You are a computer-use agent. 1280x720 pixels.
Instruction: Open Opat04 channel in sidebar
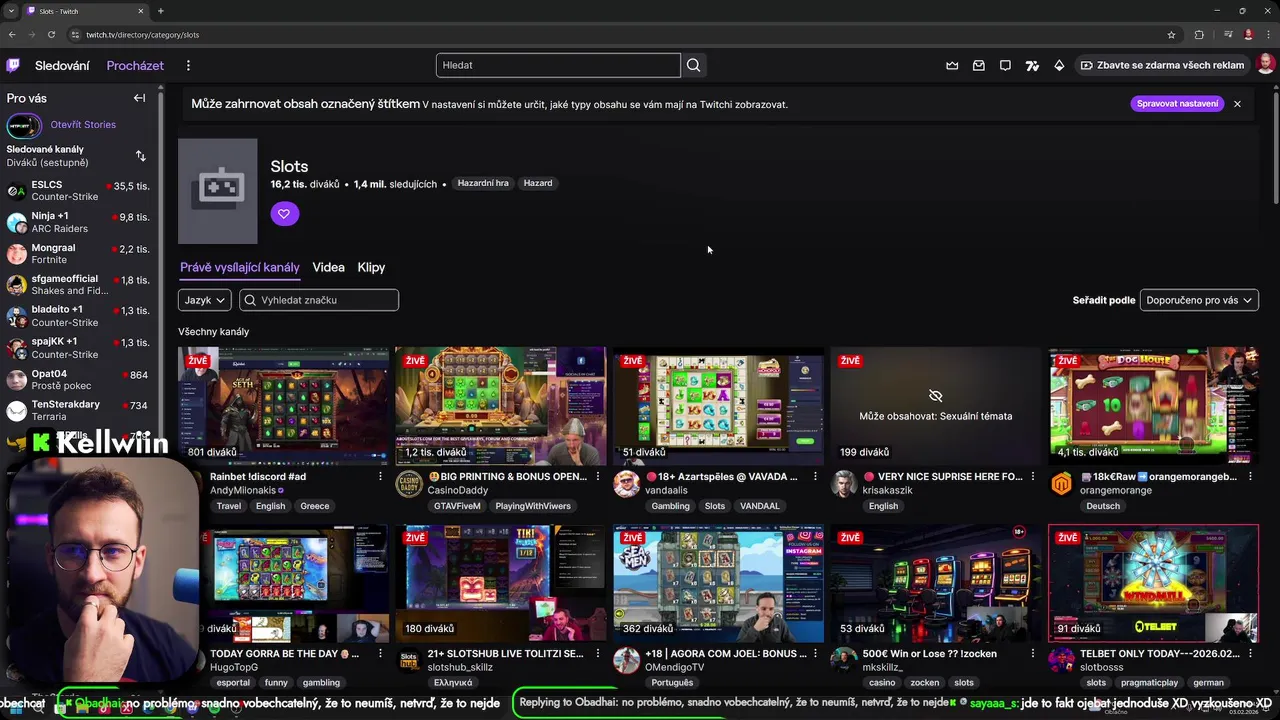coord(78,379)
